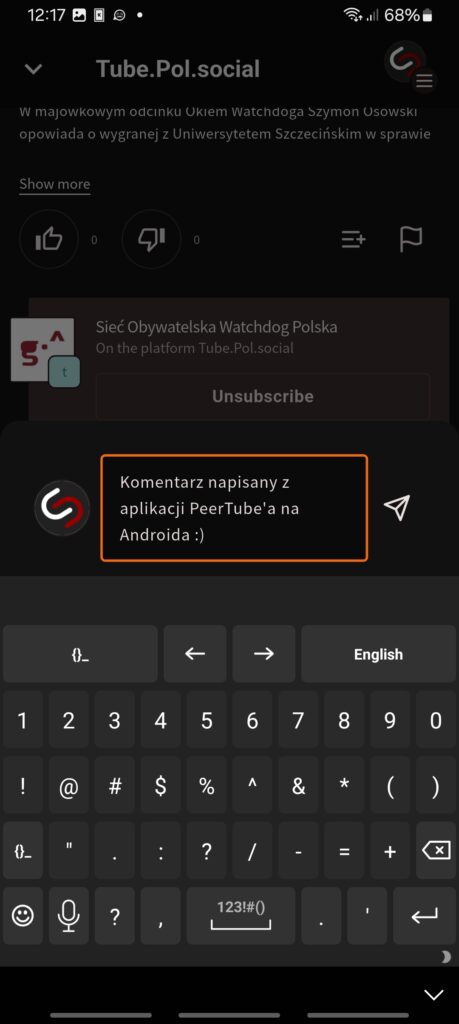
Task: Expand the description with Show more
Action: 55,184
